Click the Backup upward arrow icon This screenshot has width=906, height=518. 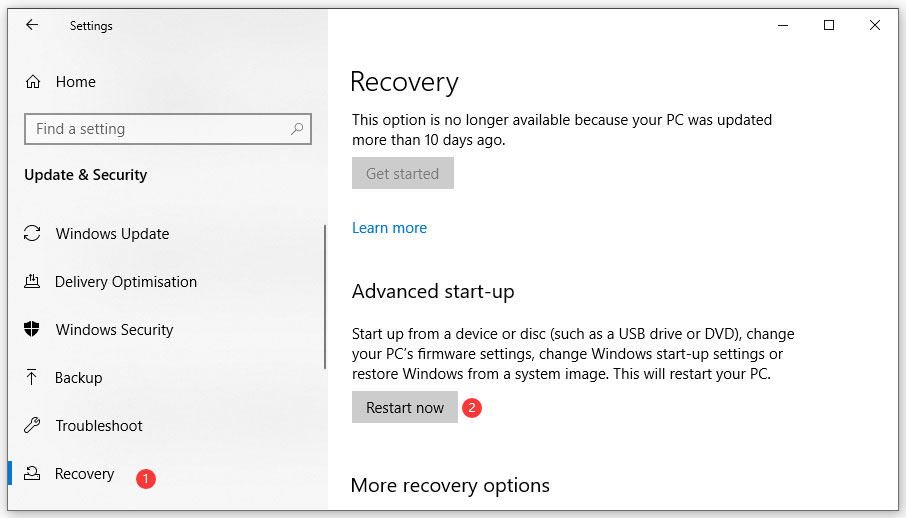32,377
